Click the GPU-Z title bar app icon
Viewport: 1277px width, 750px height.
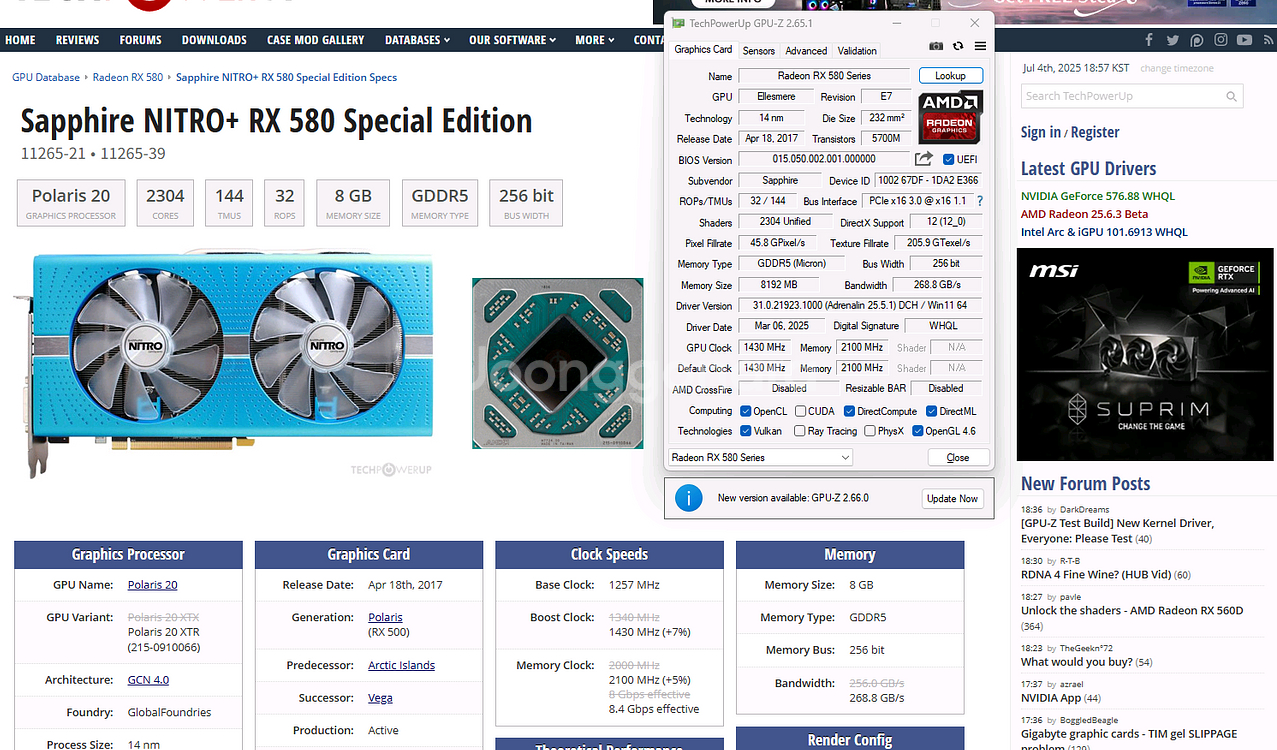click(679, 23)
